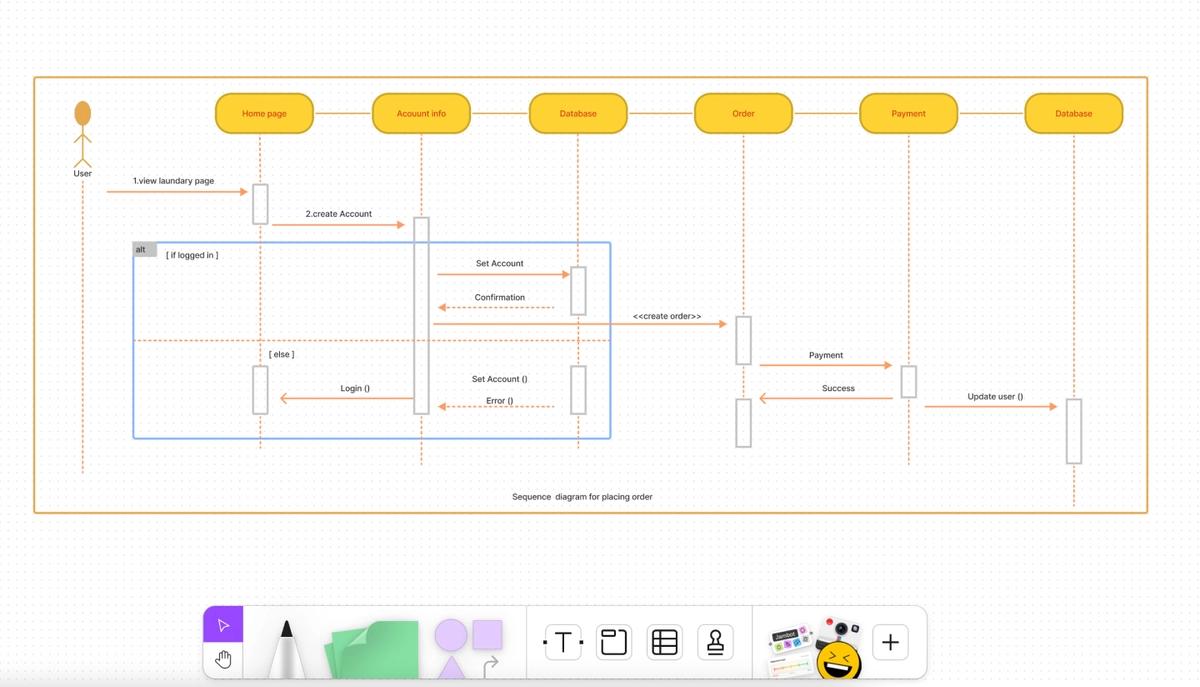Select the Order node shape
The width and height of the screenshot is (1200, 687).
(x=743, y=113)
